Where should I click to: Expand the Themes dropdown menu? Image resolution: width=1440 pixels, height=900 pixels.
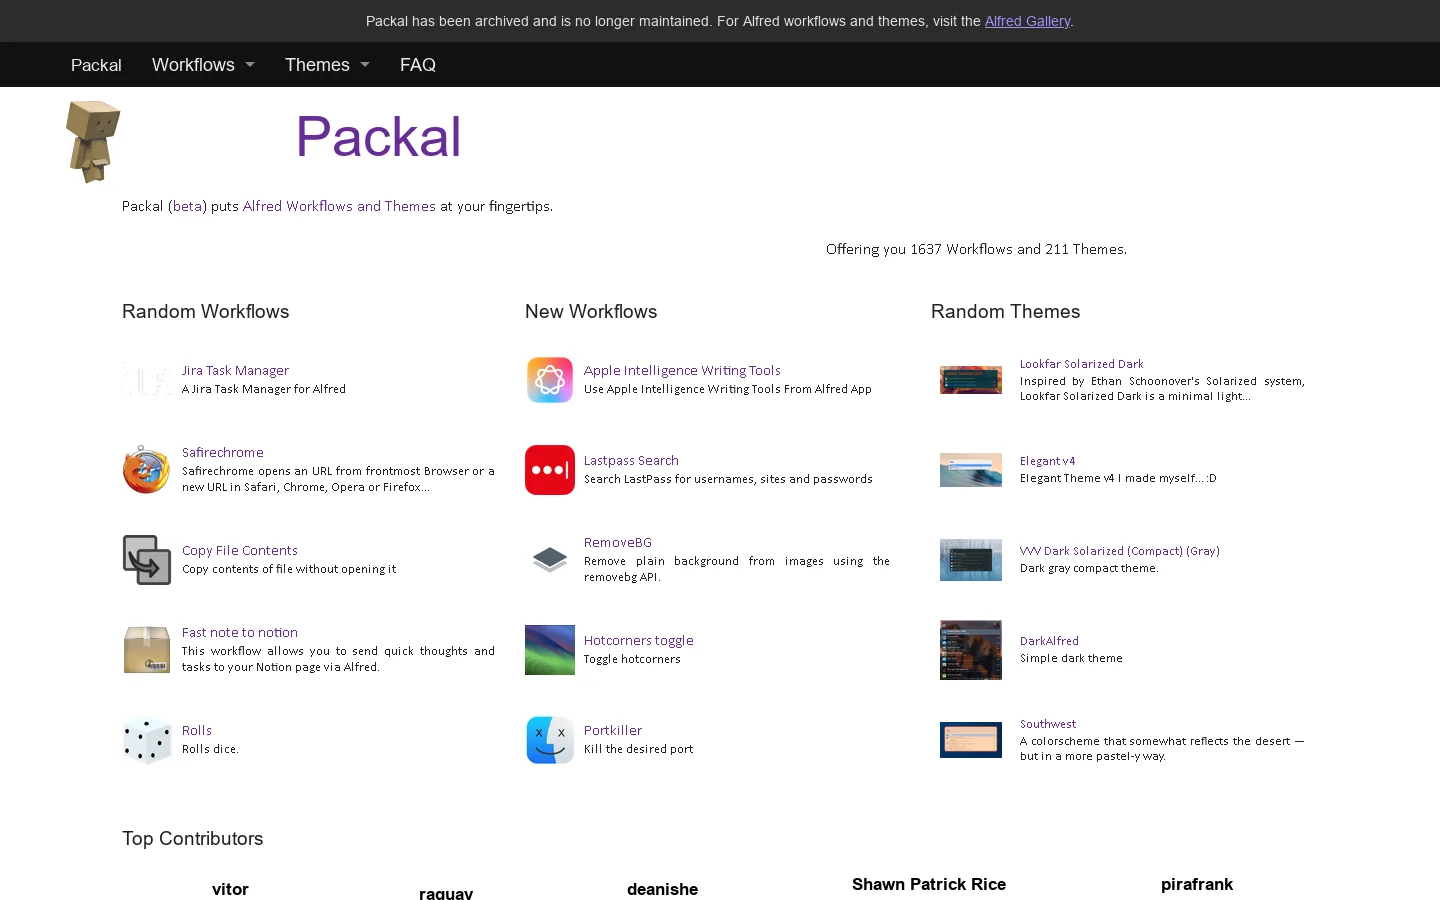click(x=327, y=65)
